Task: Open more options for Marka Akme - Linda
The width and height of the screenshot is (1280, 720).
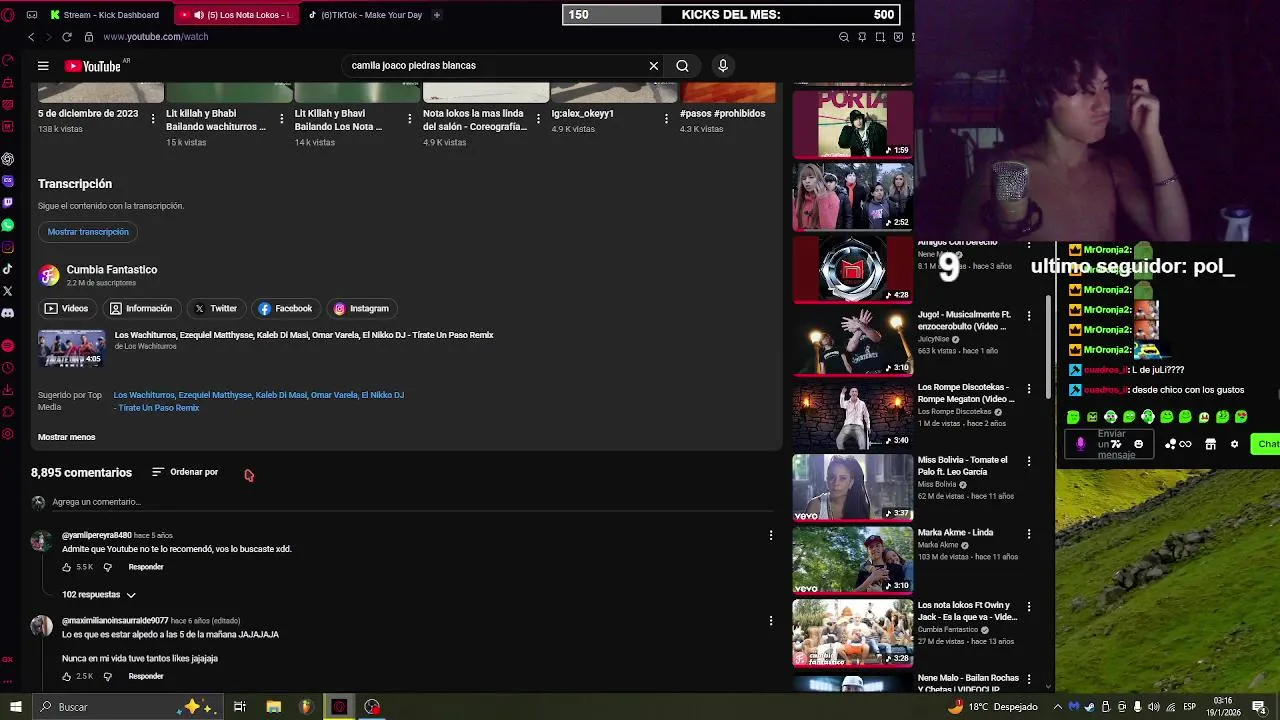Action: coord(1029,534)
